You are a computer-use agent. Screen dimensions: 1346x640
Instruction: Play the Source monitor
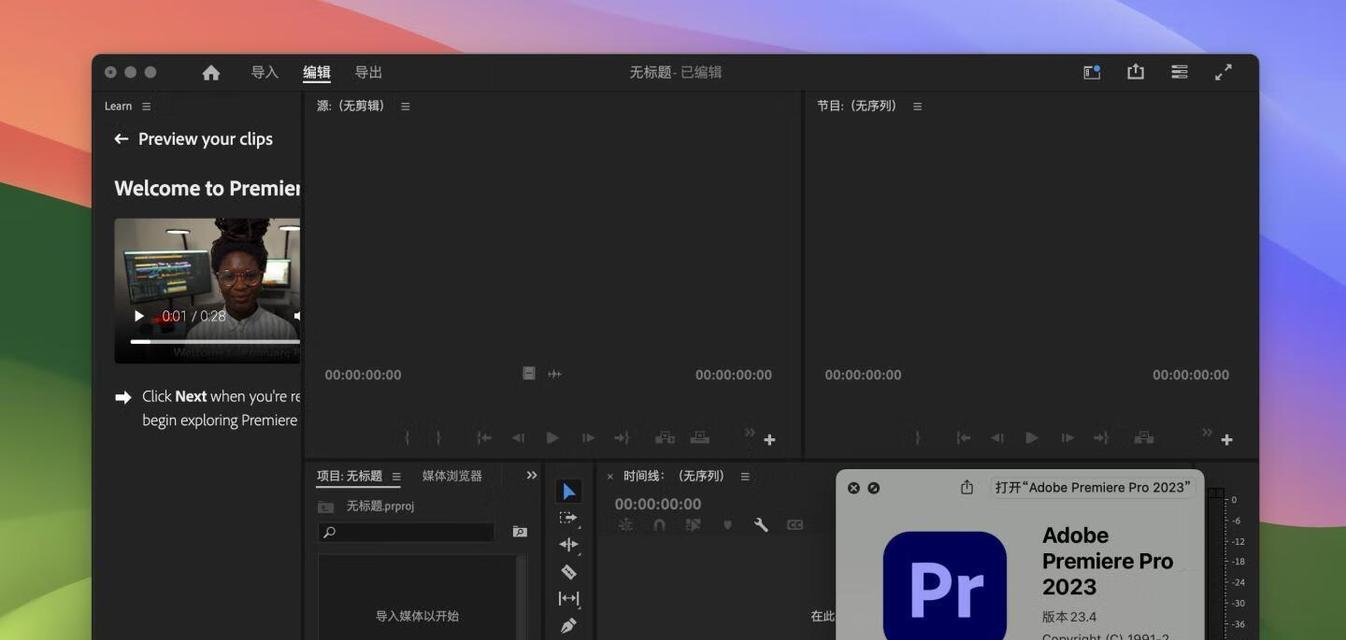[553, 438]
